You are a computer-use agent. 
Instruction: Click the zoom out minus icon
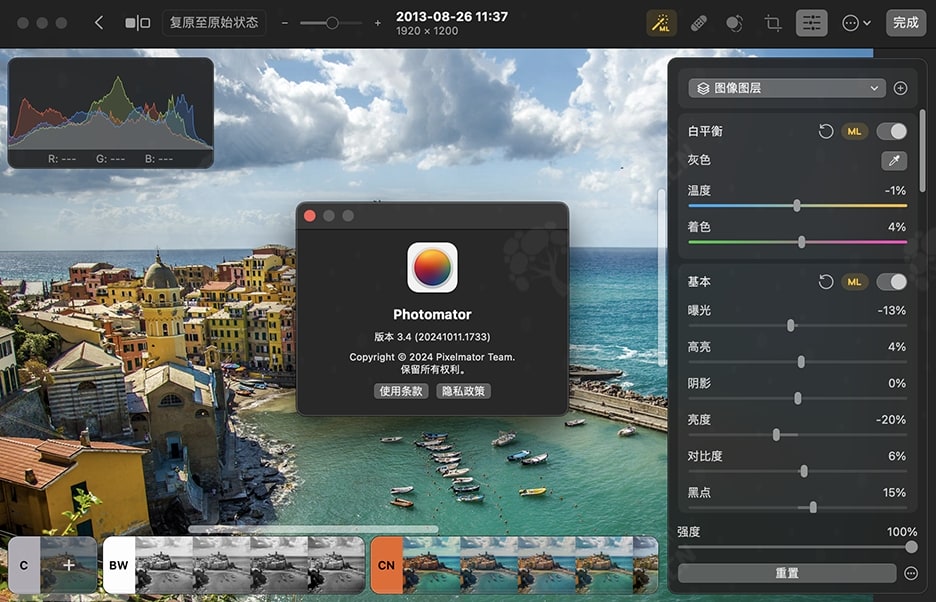click(x=285, y=23)
